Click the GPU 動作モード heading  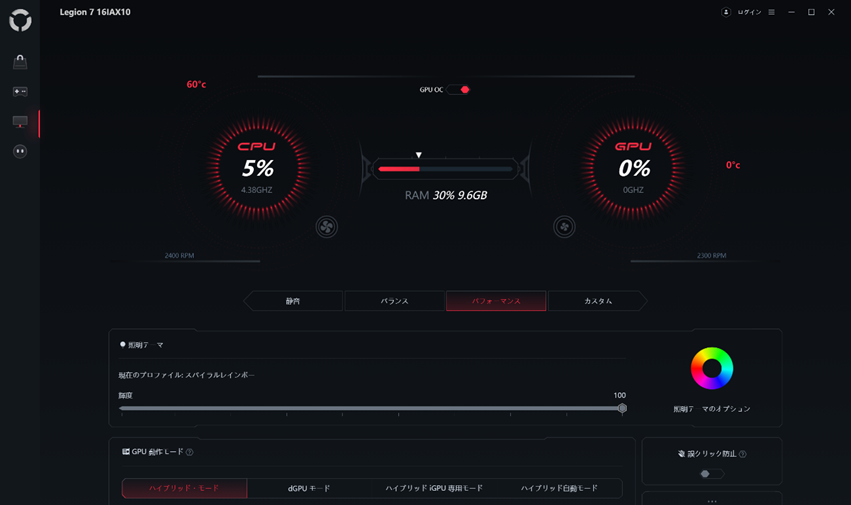(x=157, y=452)
